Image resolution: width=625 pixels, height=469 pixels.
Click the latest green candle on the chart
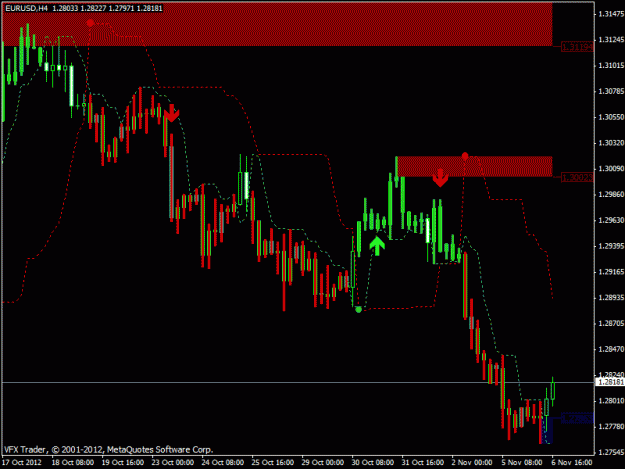(x=552, y=391)
